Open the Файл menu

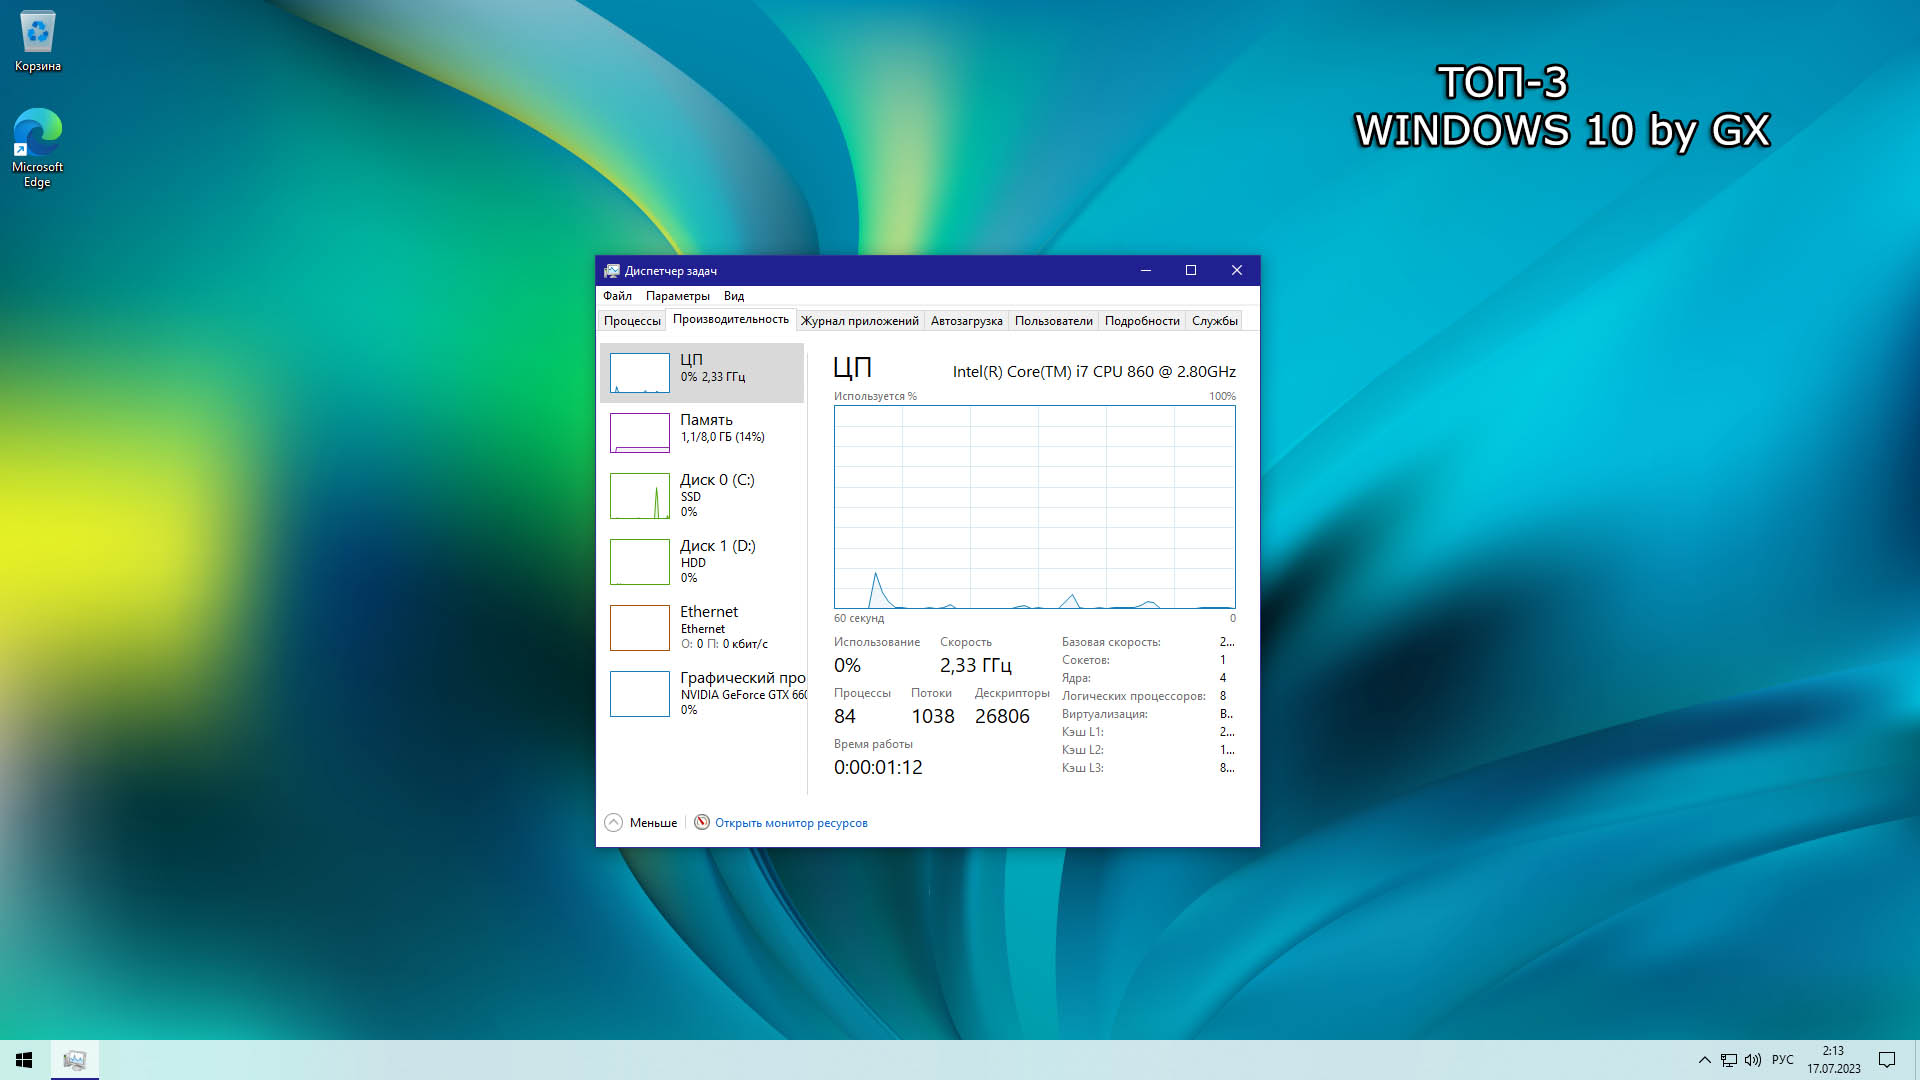[x=617, y=296]
